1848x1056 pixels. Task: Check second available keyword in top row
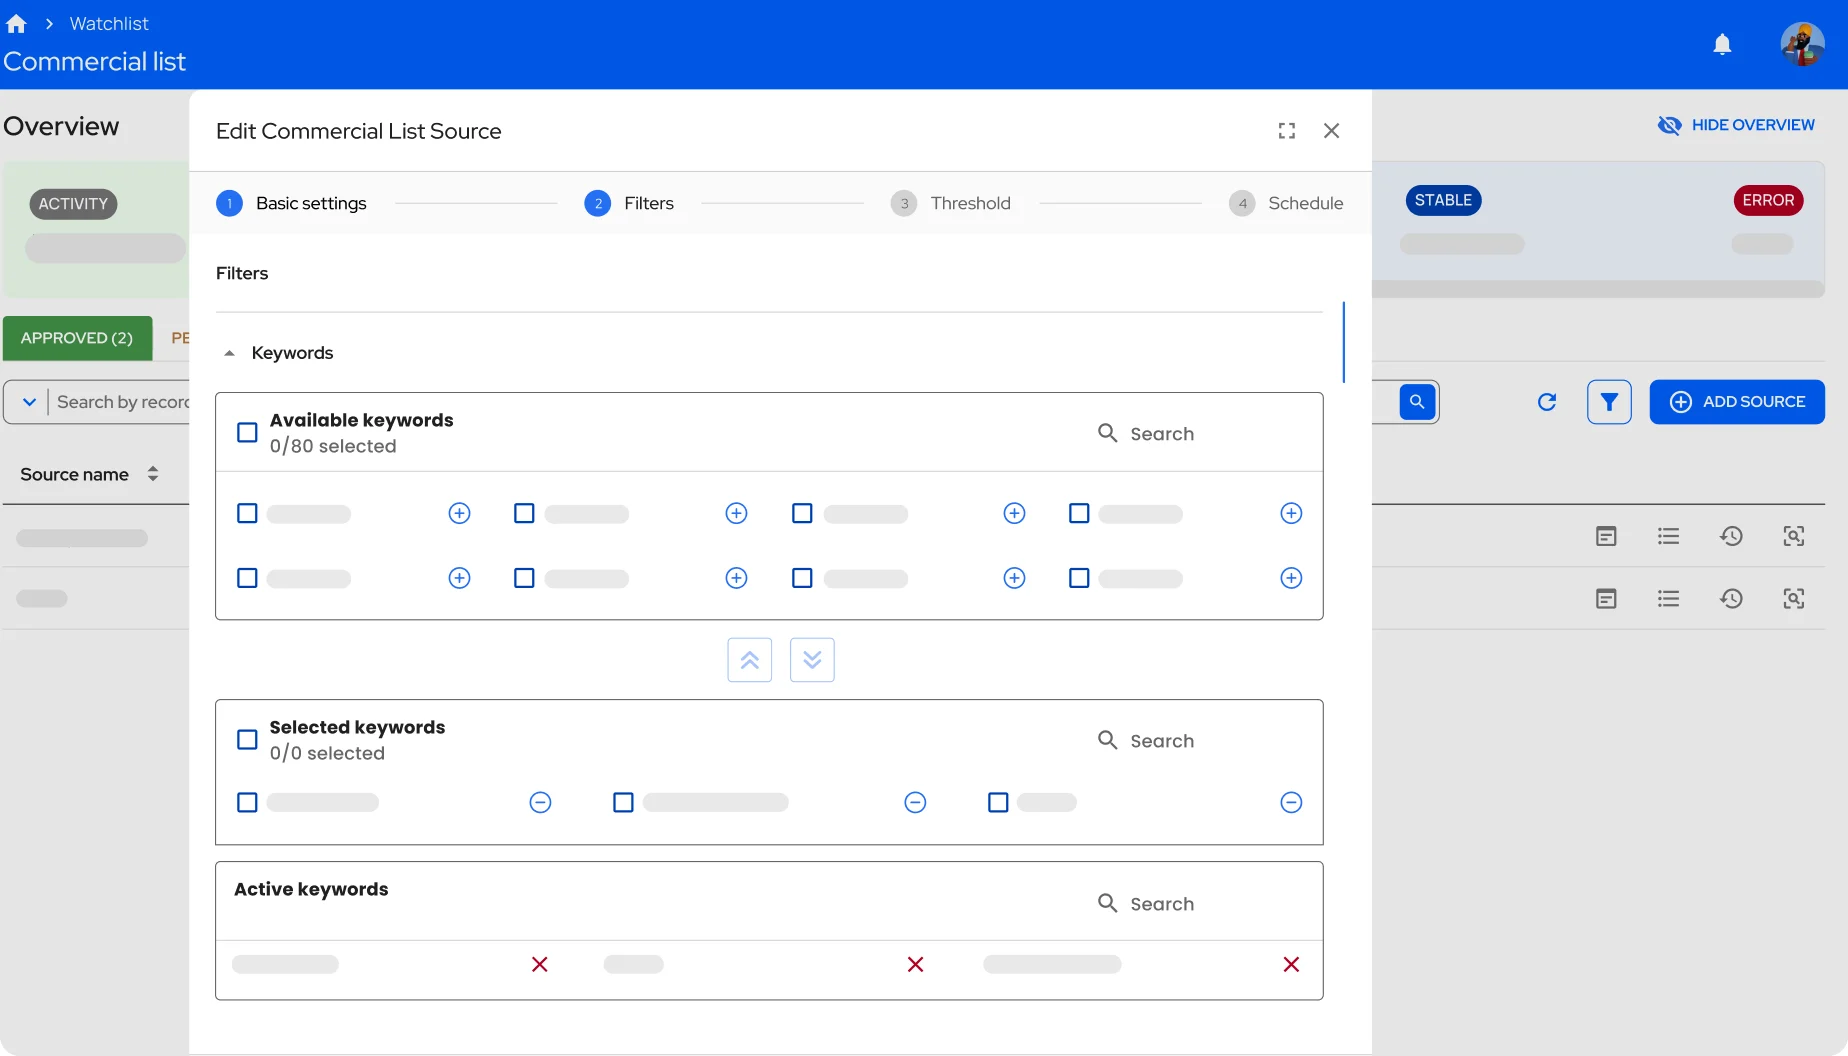click(x=524, y=513)
